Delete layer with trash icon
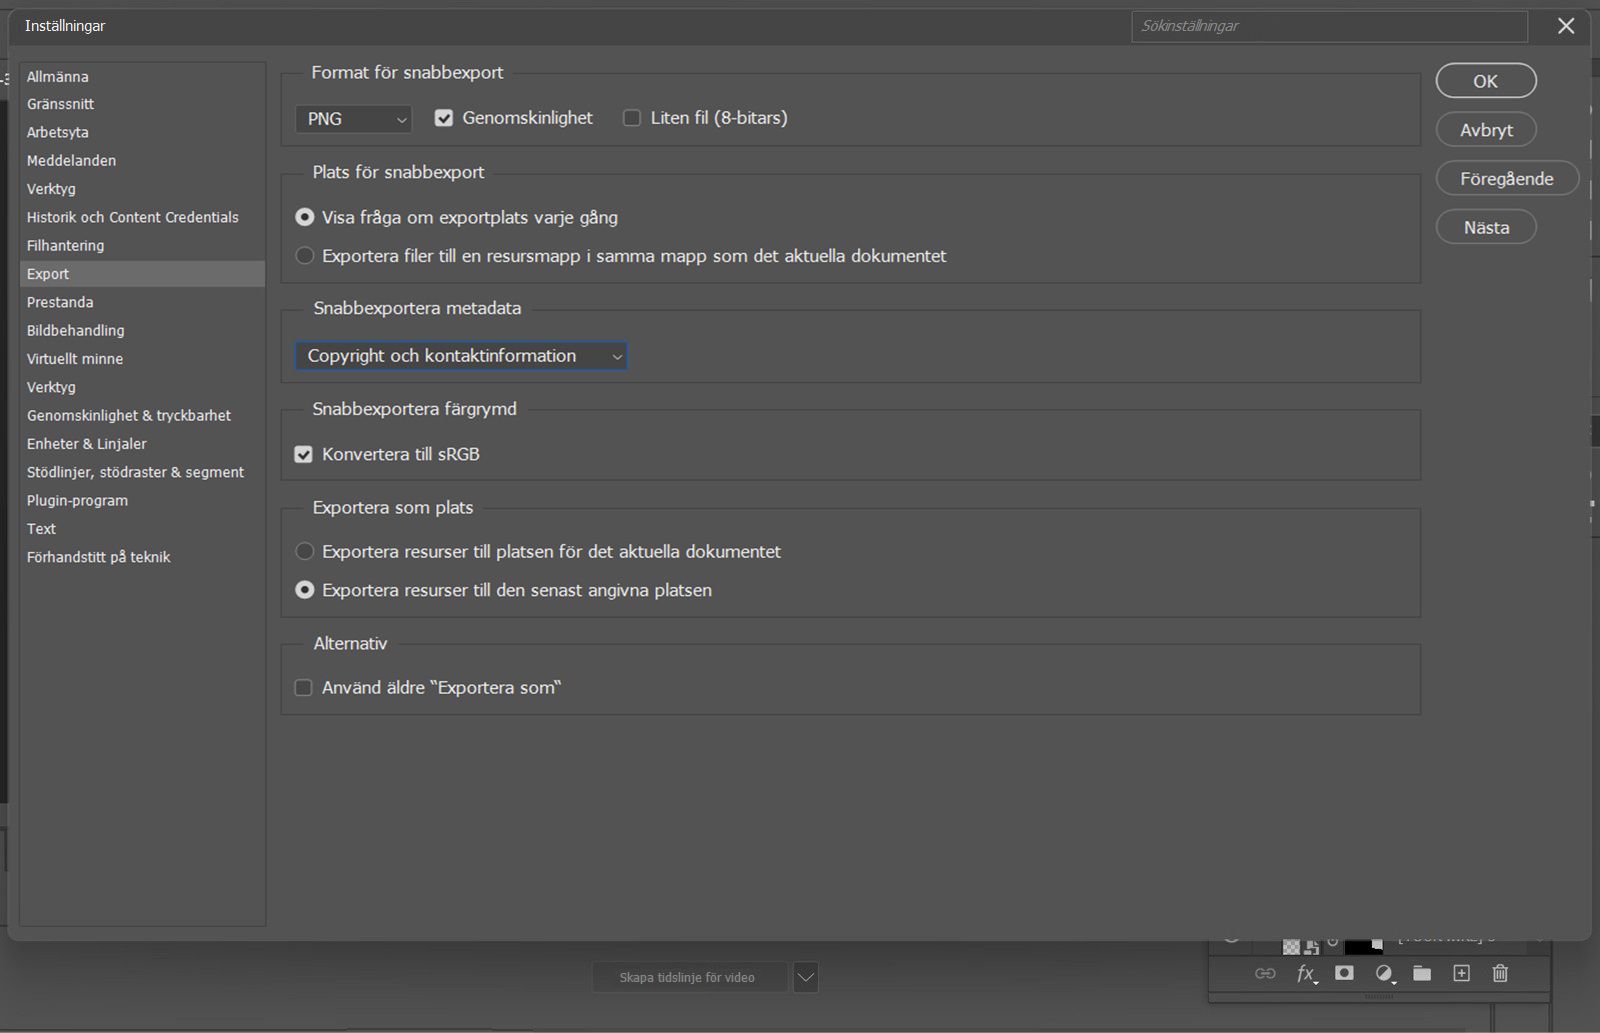Viewport: 1600px width, 1033px height. click(x=1500, y=973)
